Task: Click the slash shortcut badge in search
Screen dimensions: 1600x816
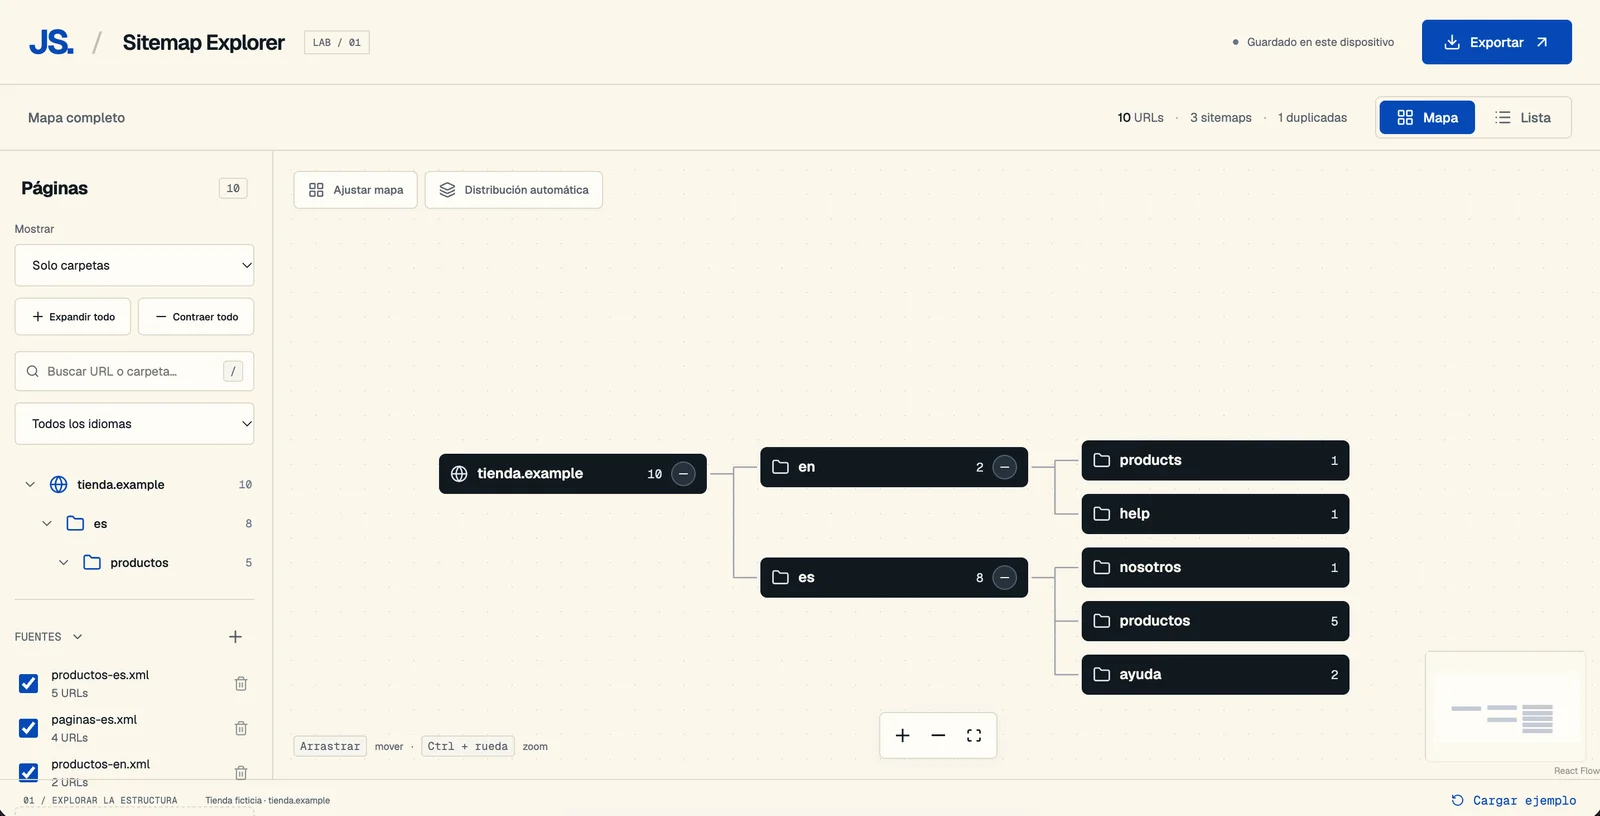Action: 233,371
